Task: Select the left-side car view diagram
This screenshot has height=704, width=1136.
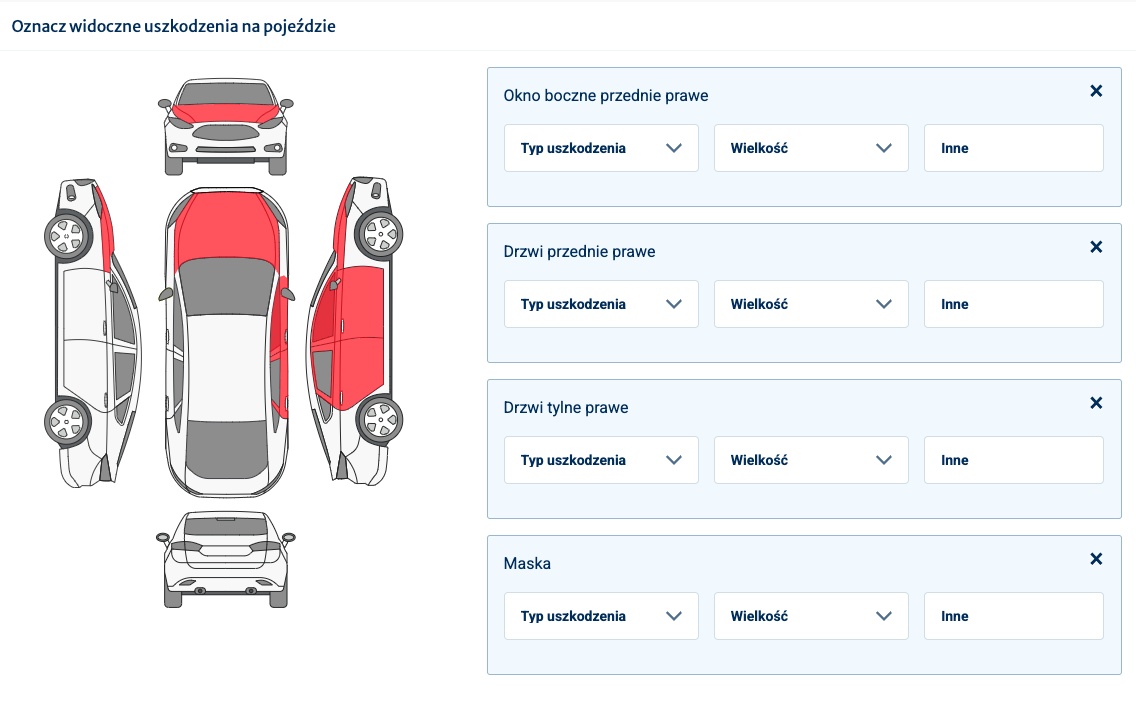Action: [92, 332]
